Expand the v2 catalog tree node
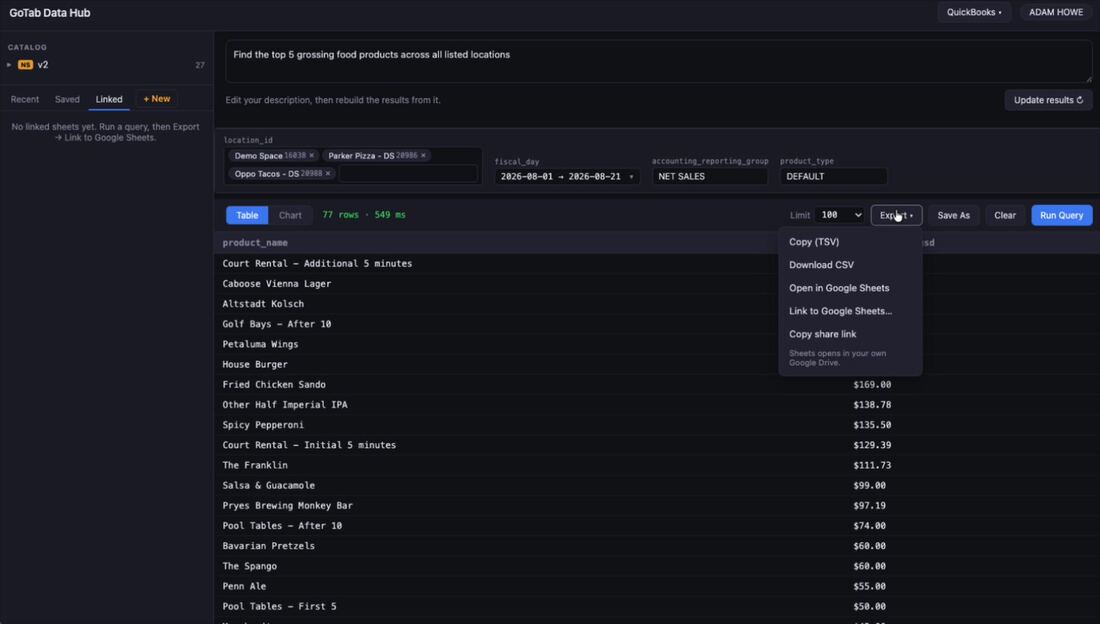 [9, 65]
